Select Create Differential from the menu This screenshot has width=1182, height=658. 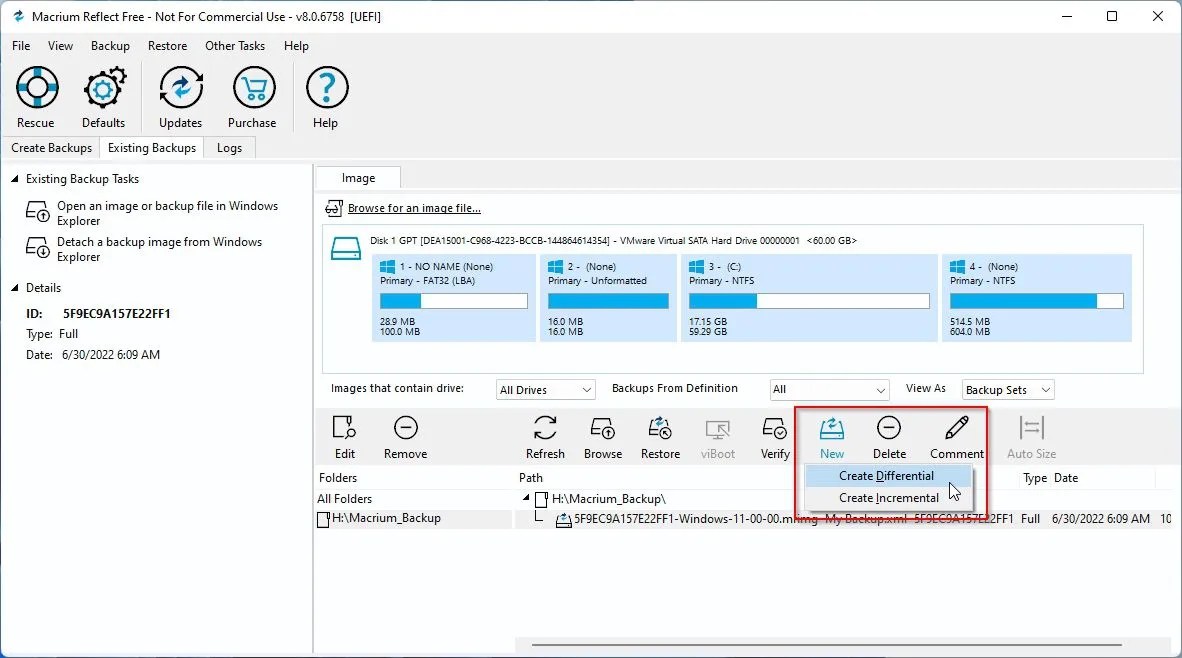888,475
